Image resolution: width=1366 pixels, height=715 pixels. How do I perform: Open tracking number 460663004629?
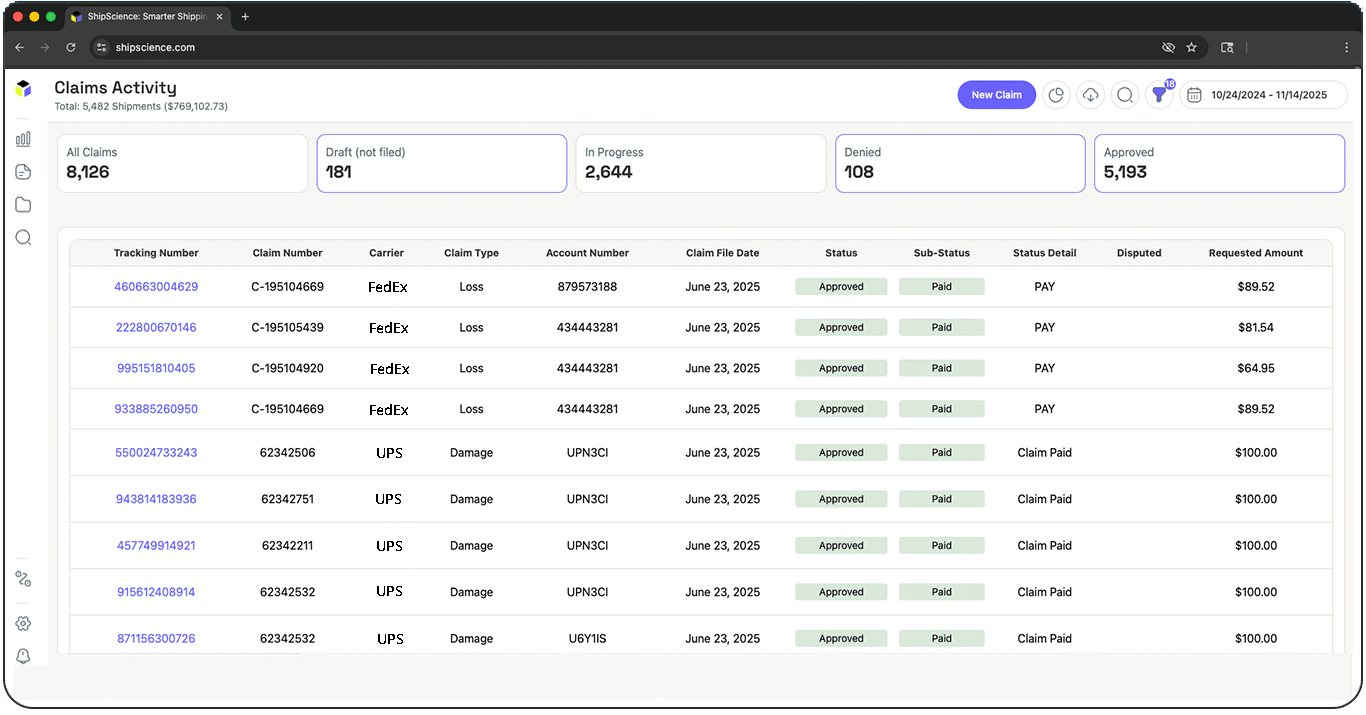[156, 286]
